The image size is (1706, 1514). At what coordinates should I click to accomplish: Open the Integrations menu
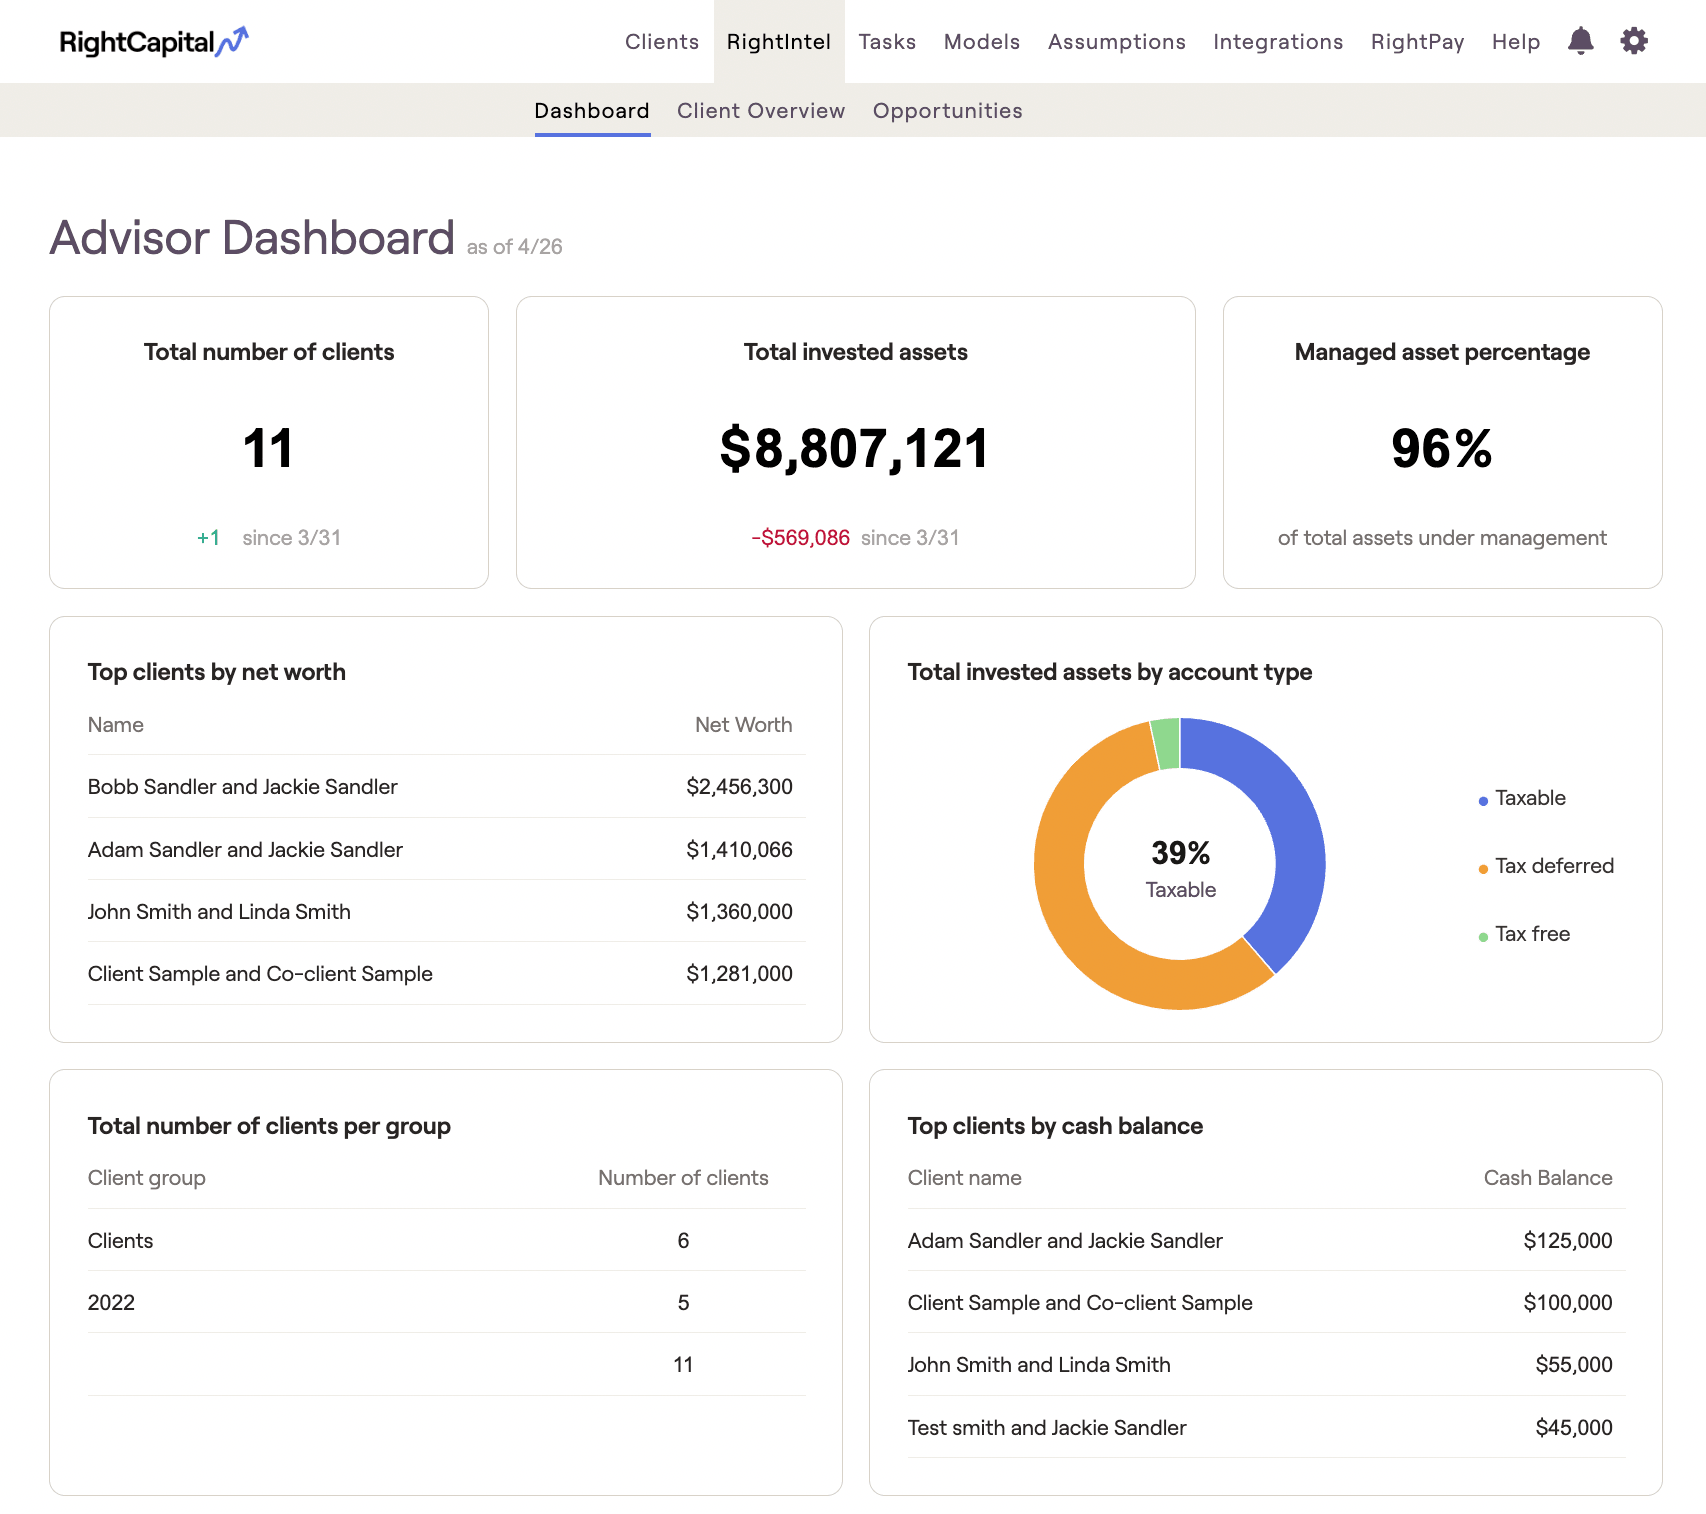point(1277,41)
